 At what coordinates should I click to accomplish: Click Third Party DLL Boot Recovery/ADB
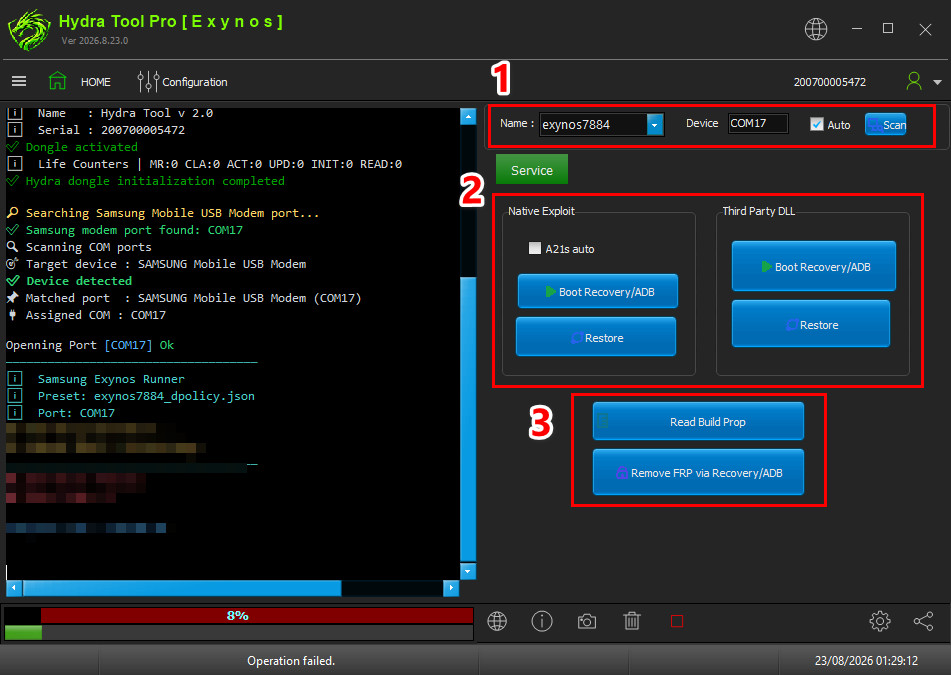813,266
